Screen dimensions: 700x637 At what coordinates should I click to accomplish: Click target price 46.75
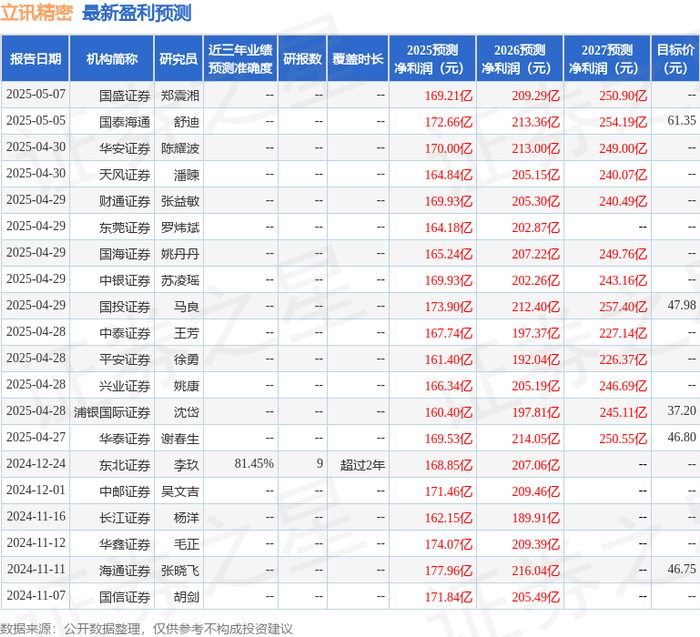tap(681, 568)
